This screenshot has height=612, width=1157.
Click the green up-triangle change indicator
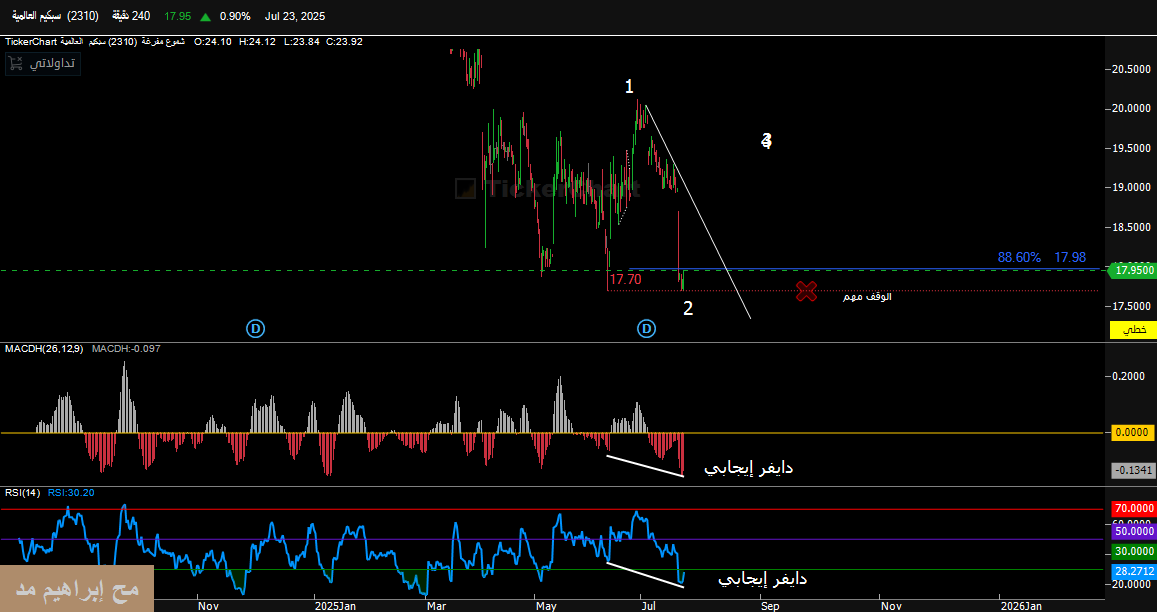tap(203, 16)
